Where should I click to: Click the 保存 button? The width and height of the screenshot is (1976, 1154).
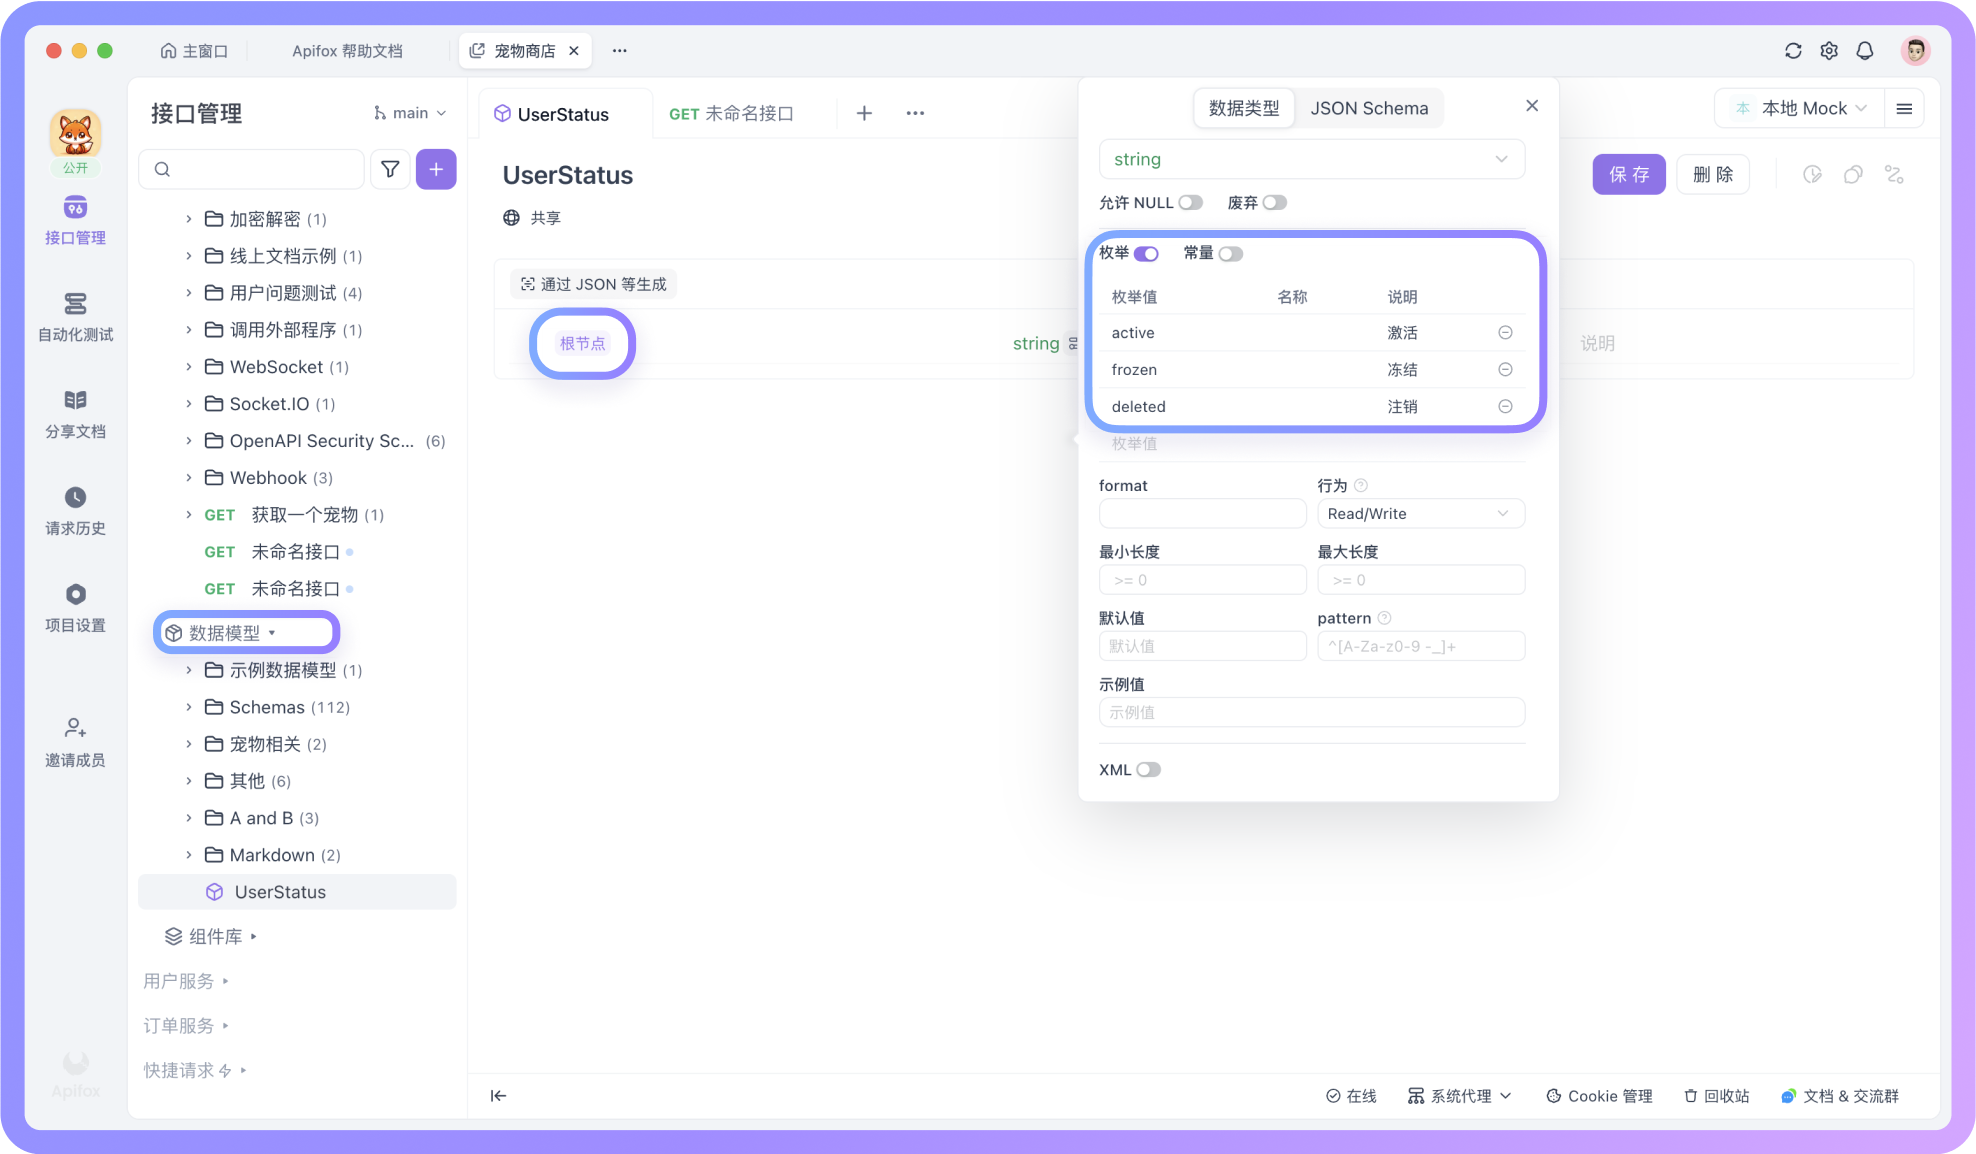pyautogui.click(x=1629, y=175)
